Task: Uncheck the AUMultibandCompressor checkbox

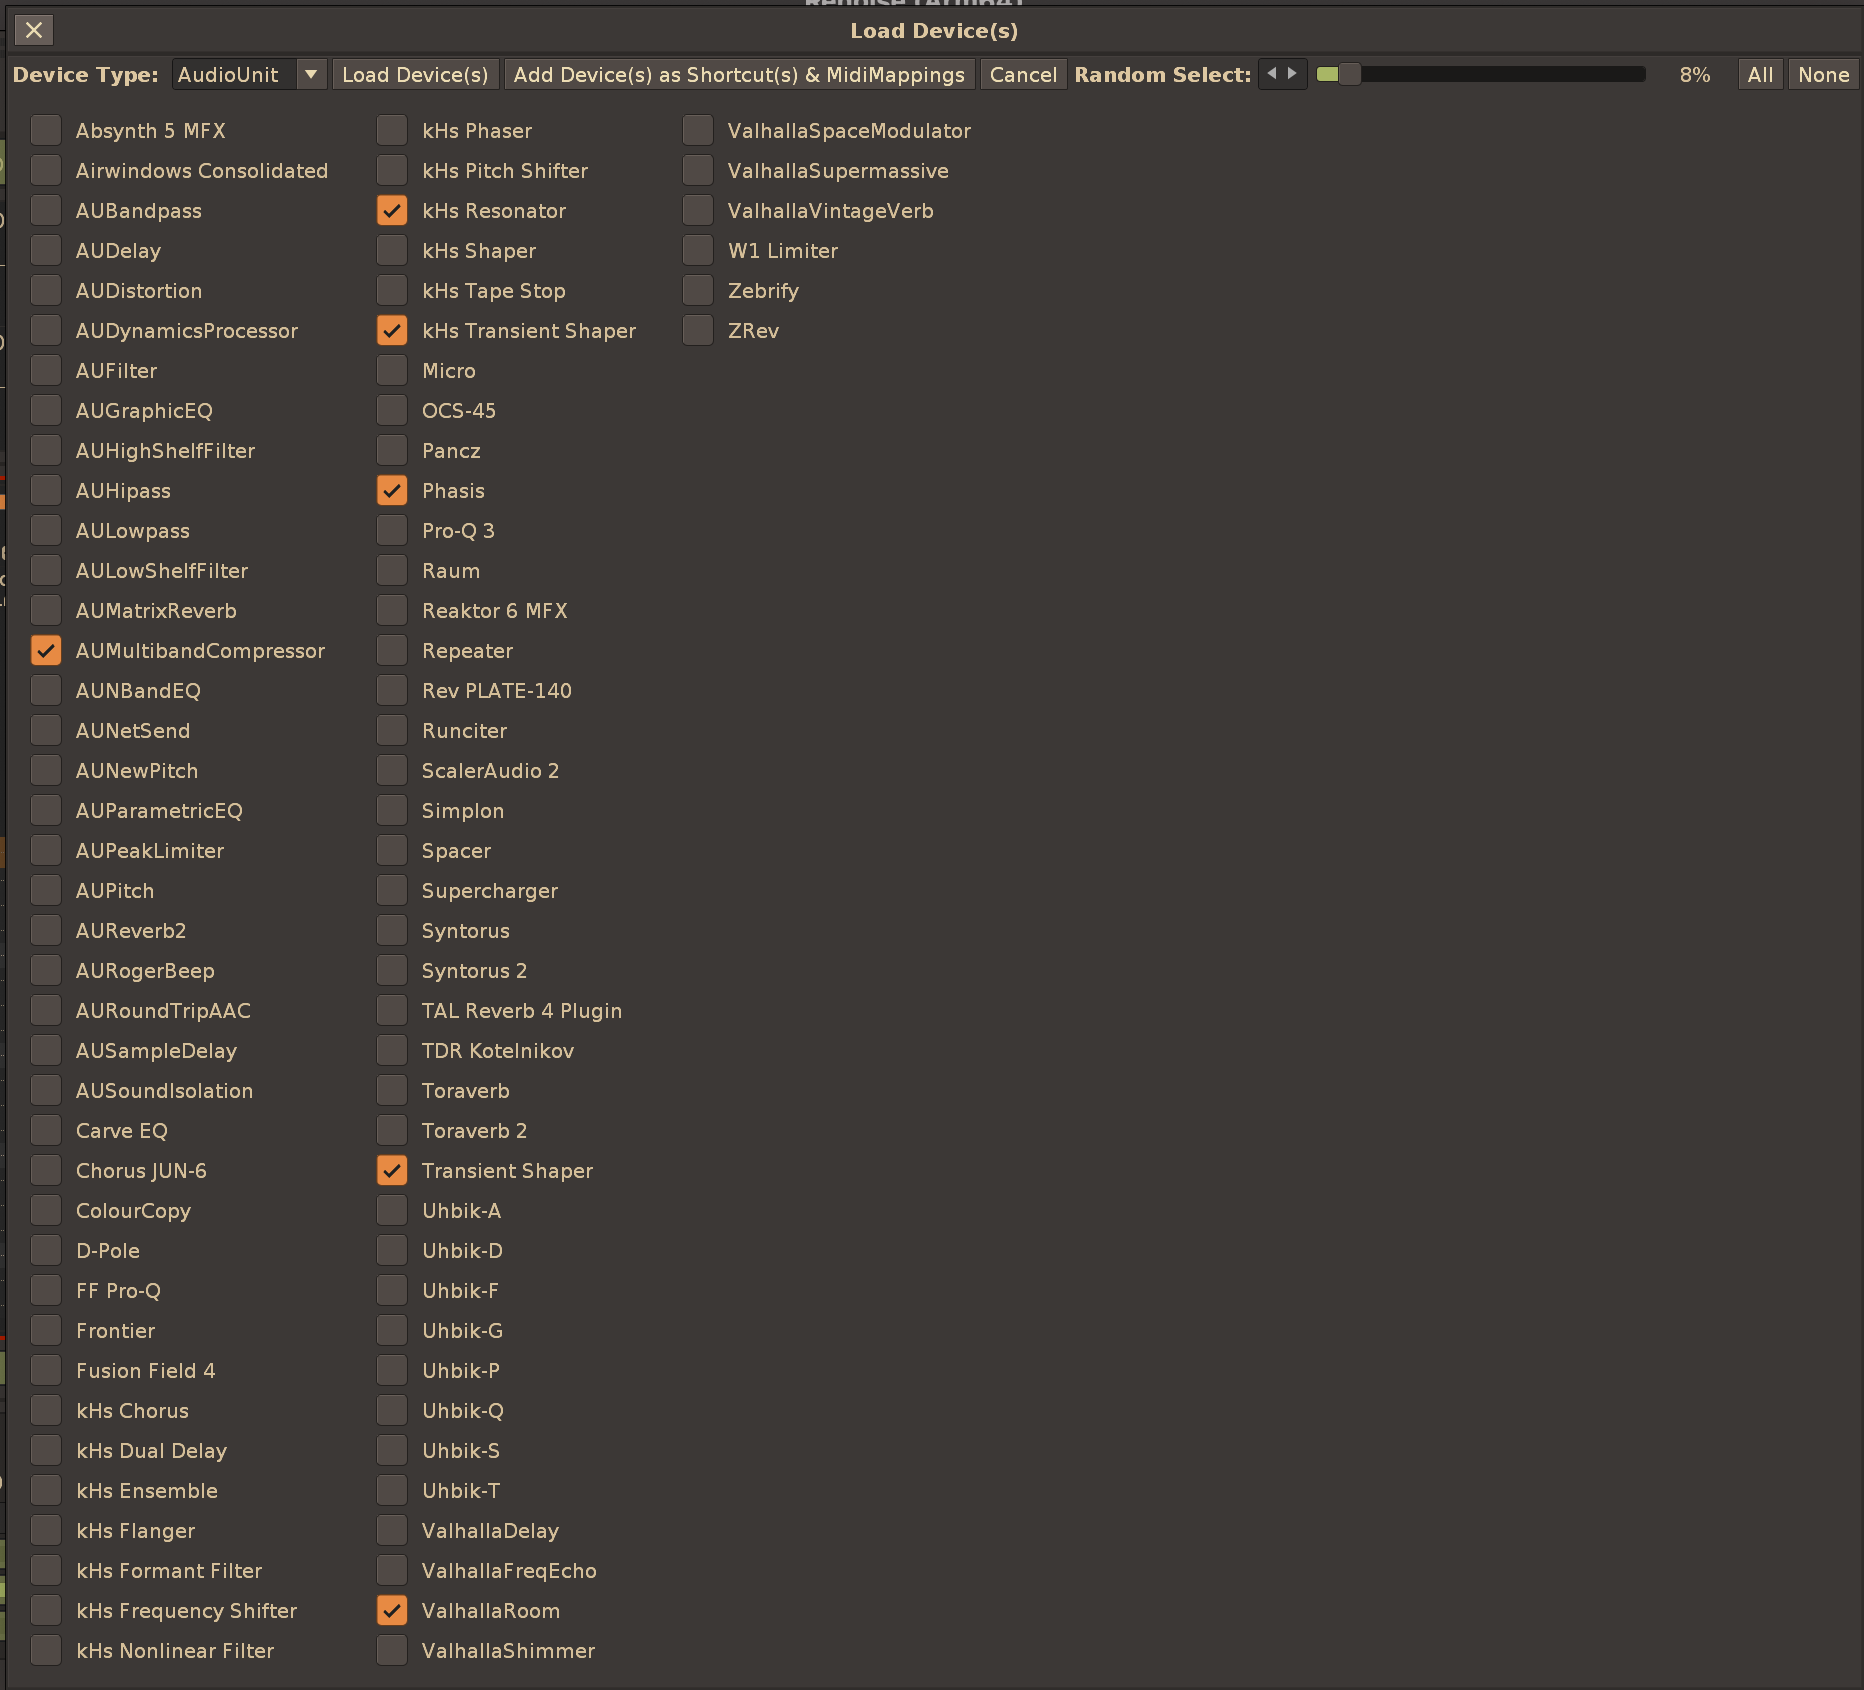Action: tap(46, 651)
